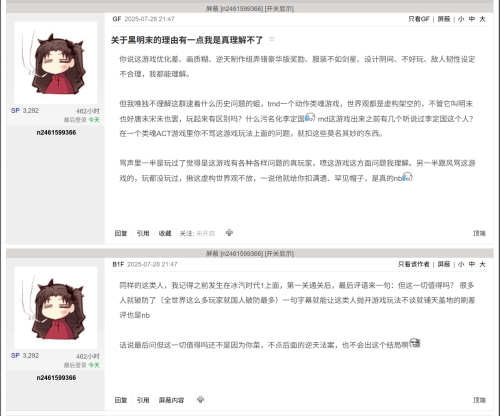Click 收藏 to bookmark the first post

(x=165, y=233)
